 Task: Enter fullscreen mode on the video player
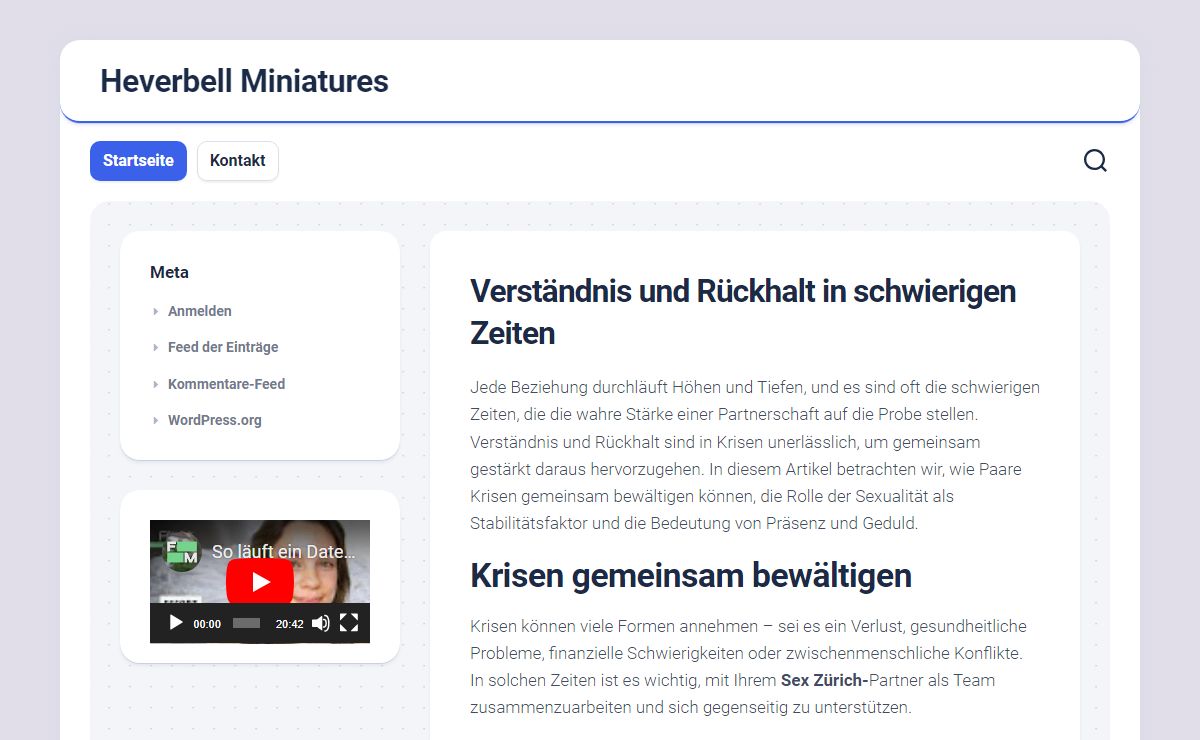coord(349,623)
